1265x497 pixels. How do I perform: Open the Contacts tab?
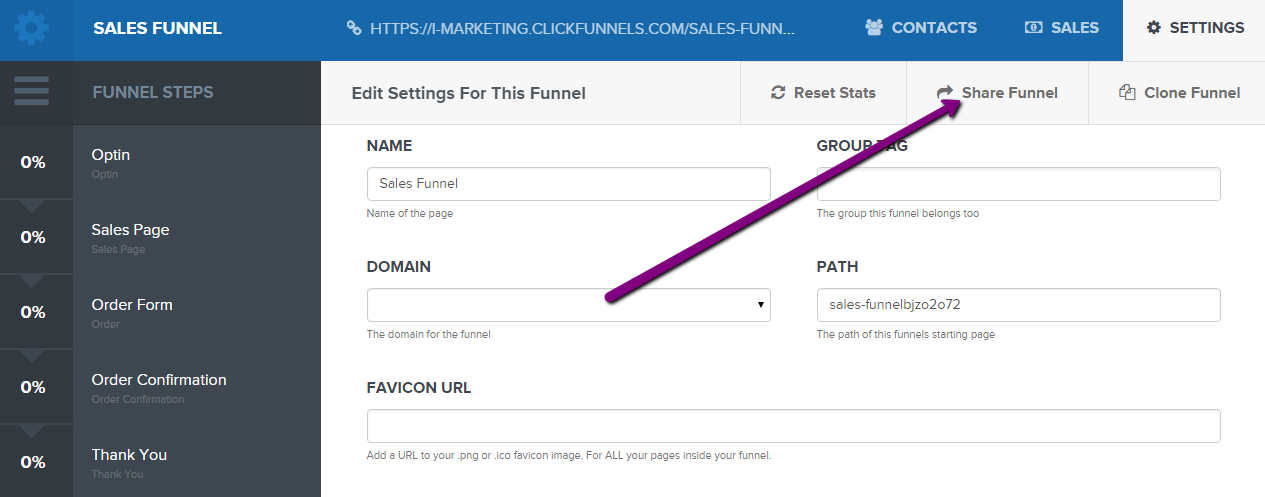(x=921, y=28)
